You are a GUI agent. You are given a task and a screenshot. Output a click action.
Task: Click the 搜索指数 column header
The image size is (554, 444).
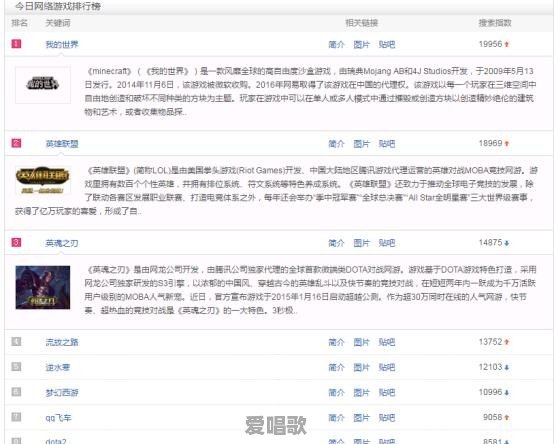coord(495,23)
